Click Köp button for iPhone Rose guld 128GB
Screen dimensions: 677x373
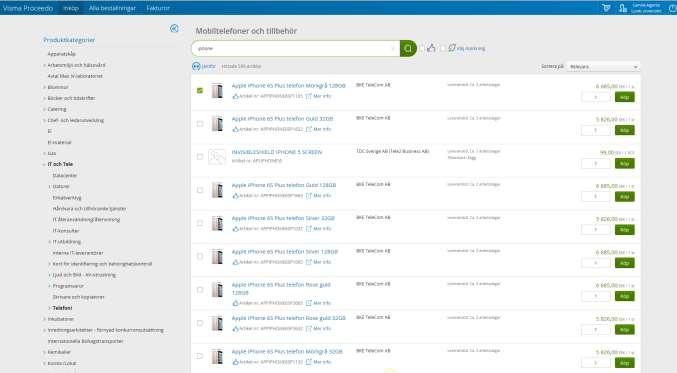click(x=624, y=296)
